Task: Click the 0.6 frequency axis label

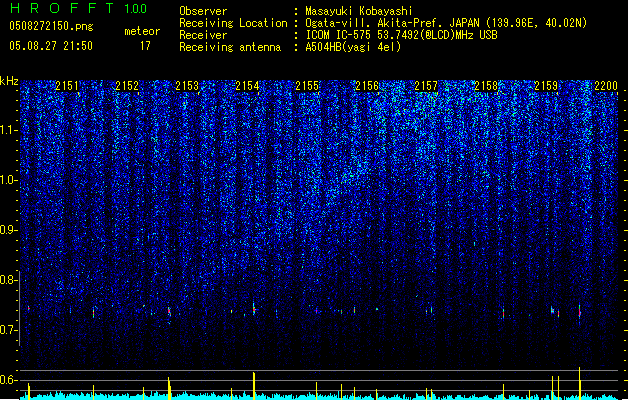Action: (9, 380)
